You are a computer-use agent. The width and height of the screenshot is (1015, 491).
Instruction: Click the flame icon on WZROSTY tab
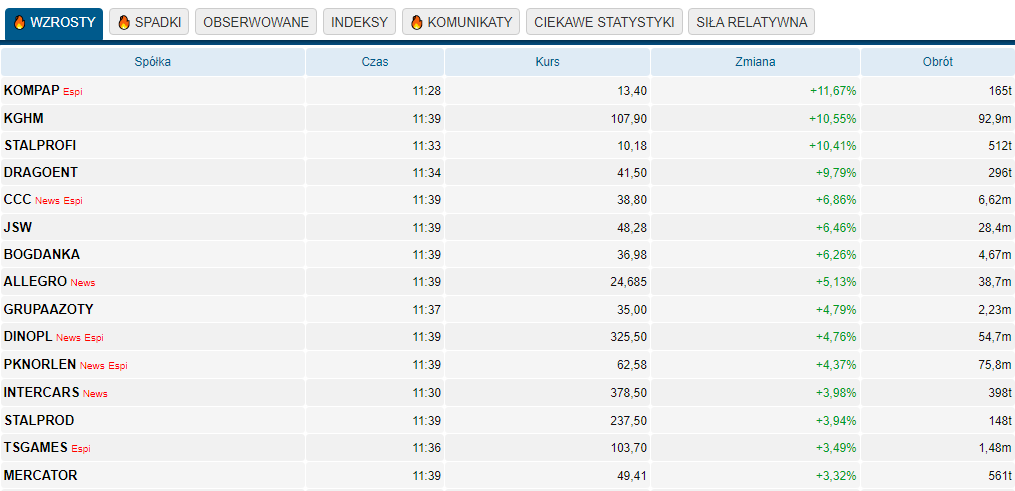coord(19,23)
